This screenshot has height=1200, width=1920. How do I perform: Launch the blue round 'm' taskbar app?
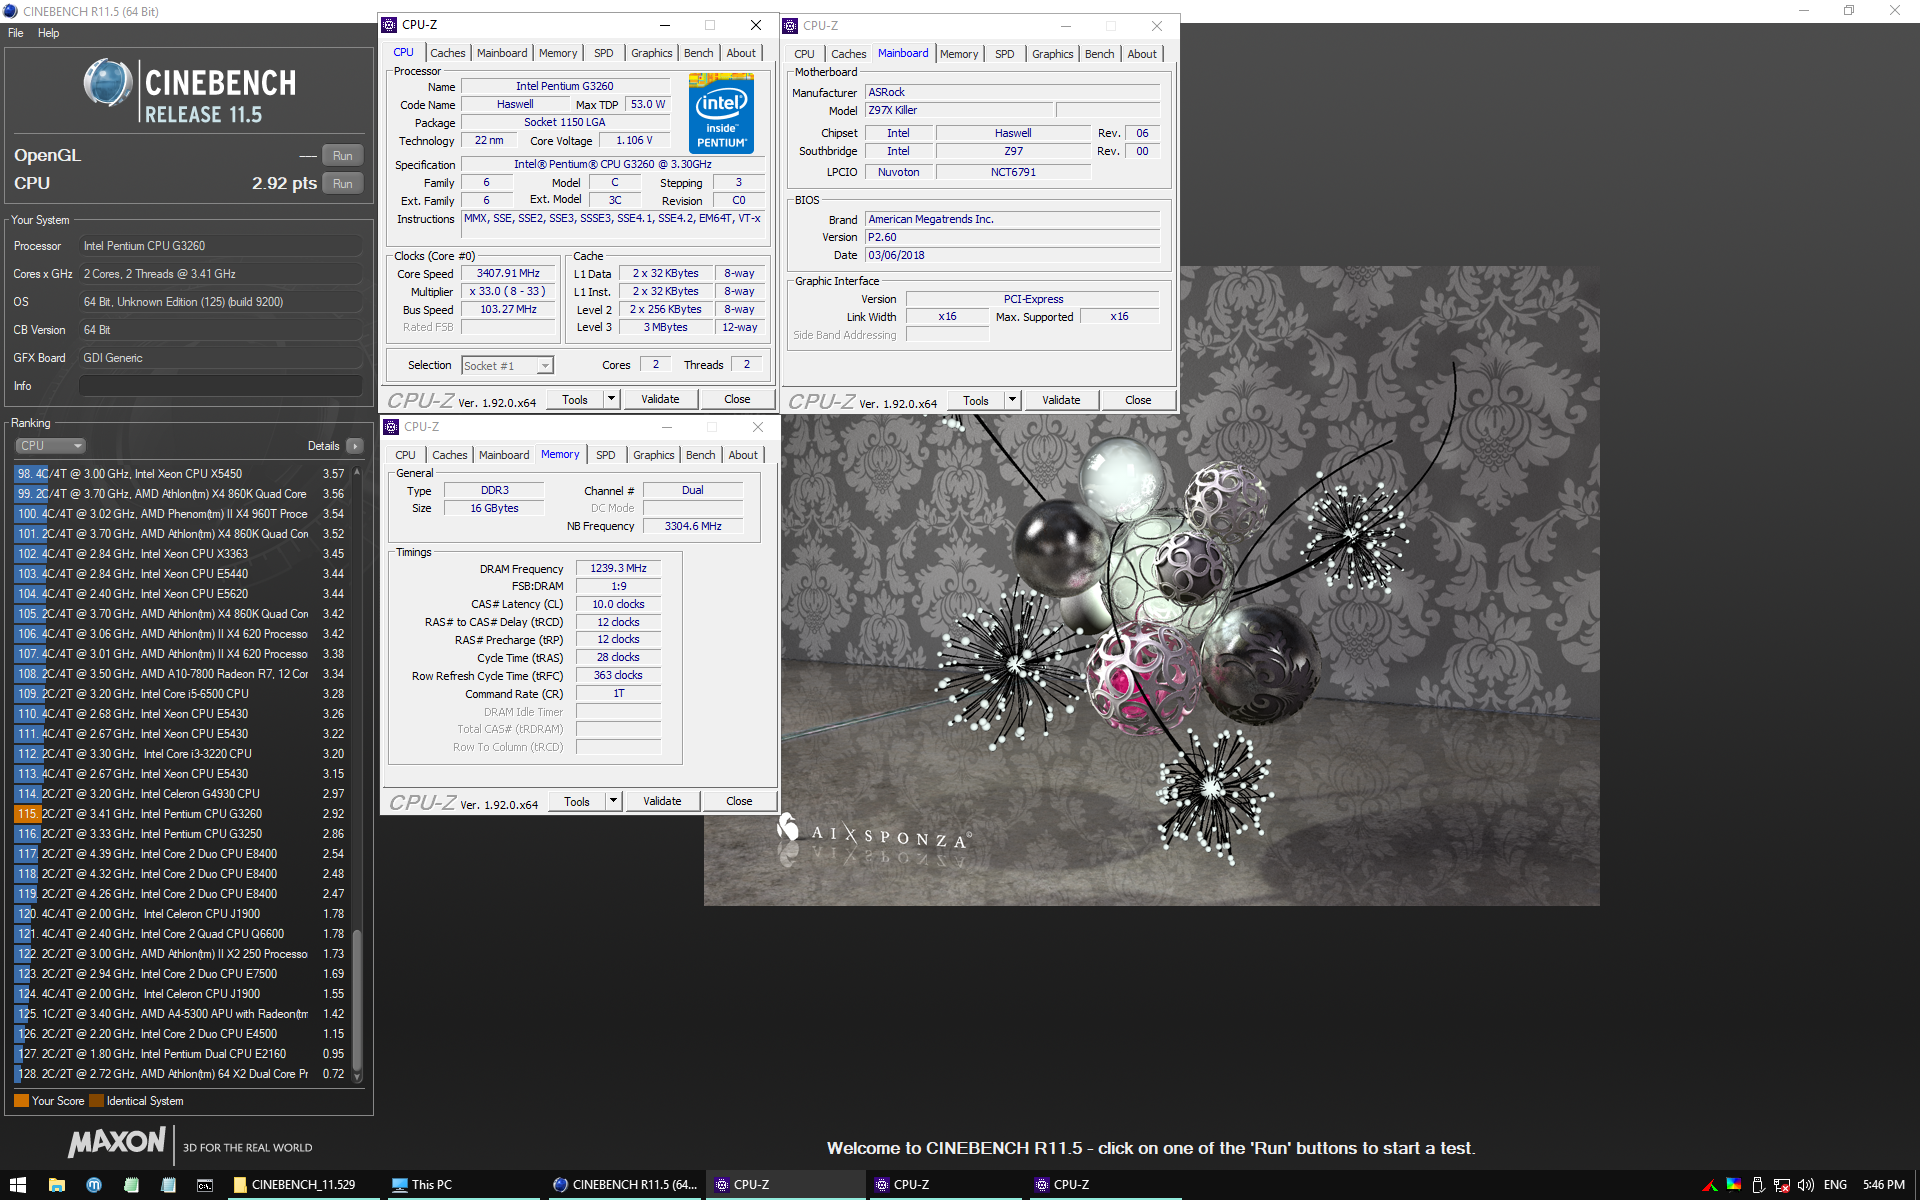pos(94,1185)
